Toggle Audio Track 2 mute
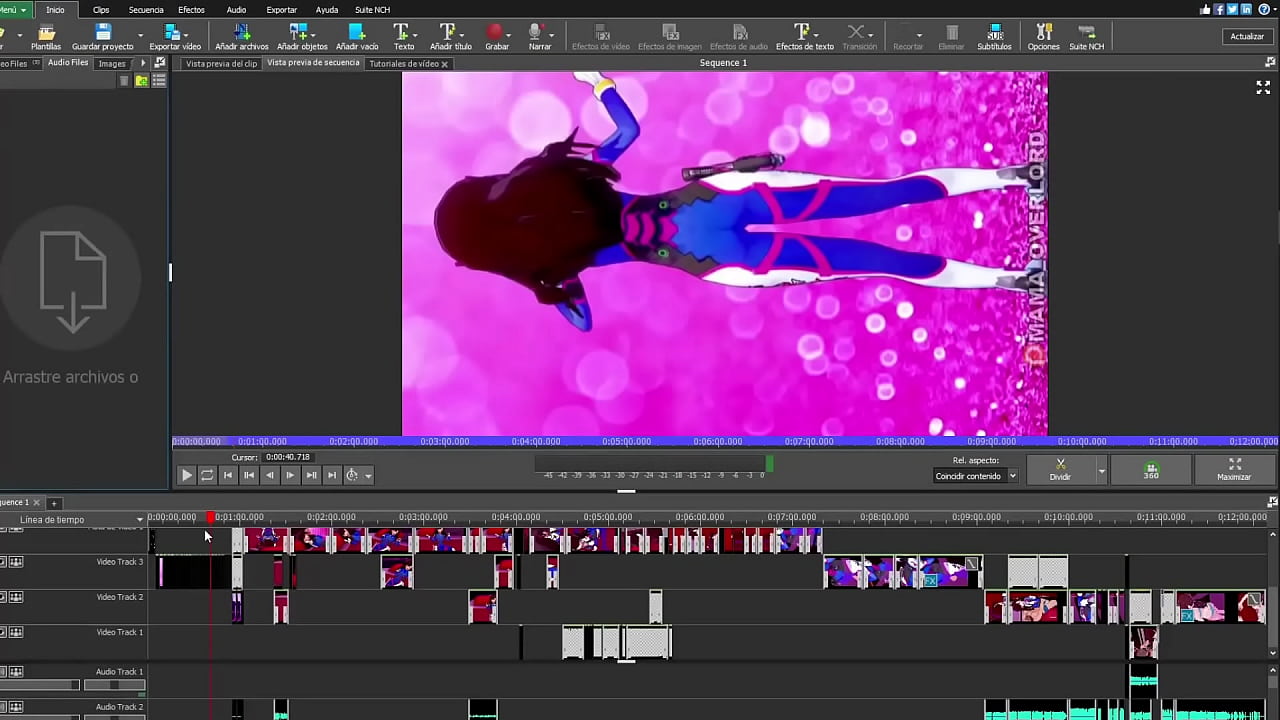Viewport: 1280px width, 720px height. pyautogui.click(x=3, y=707)
